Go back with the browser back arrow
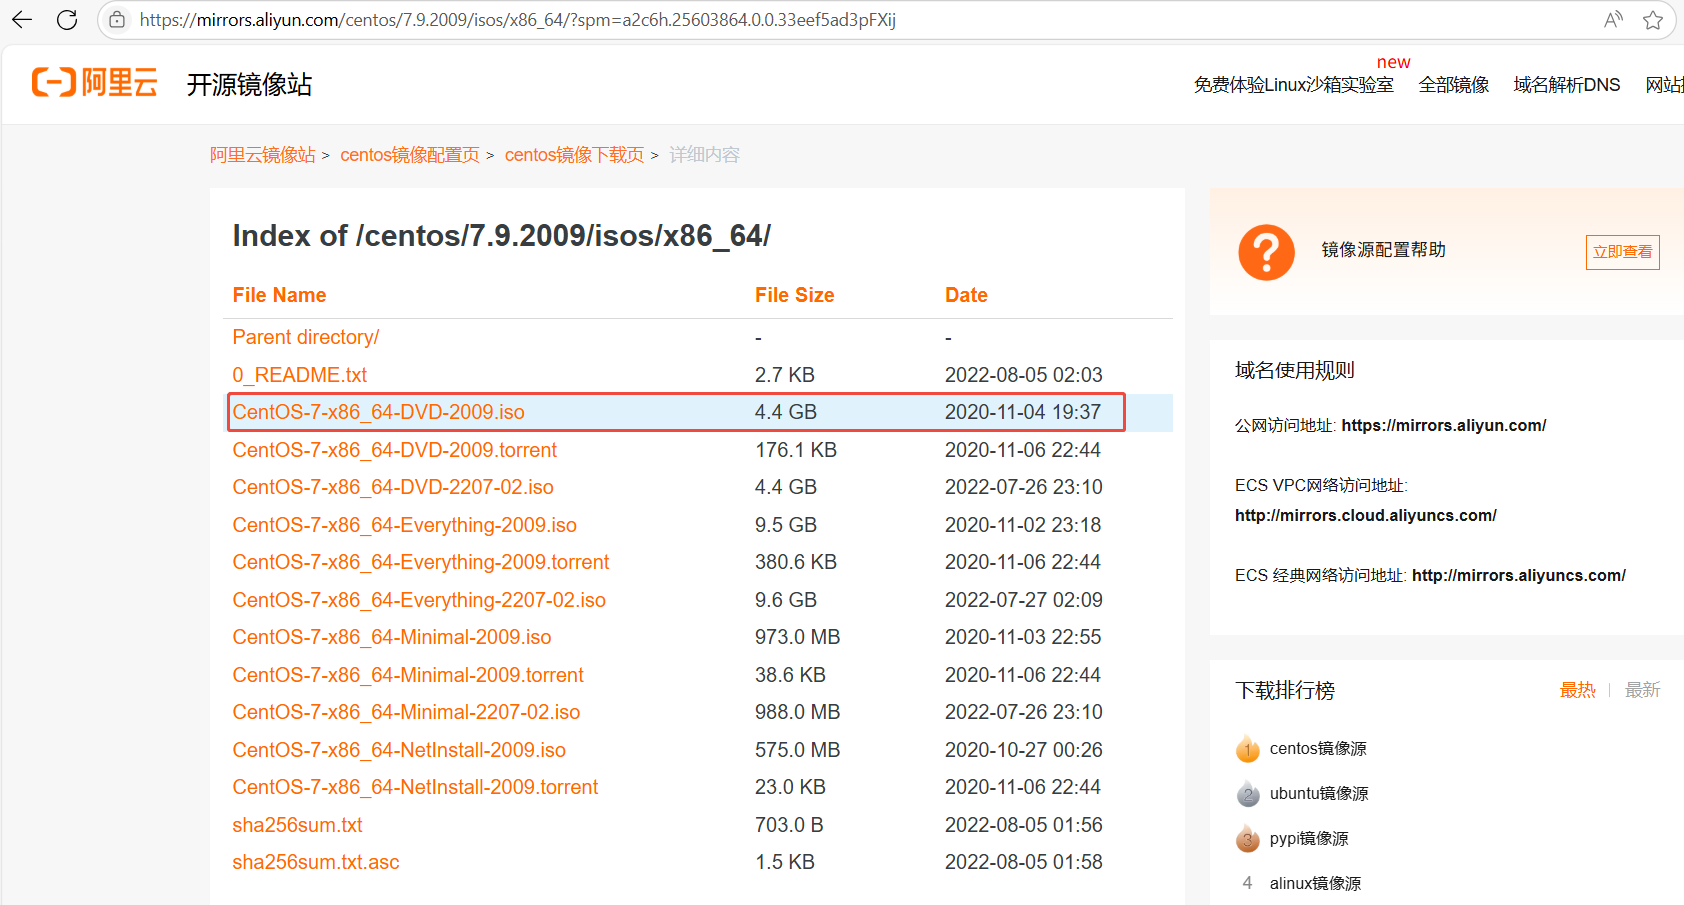 point(22,20)
